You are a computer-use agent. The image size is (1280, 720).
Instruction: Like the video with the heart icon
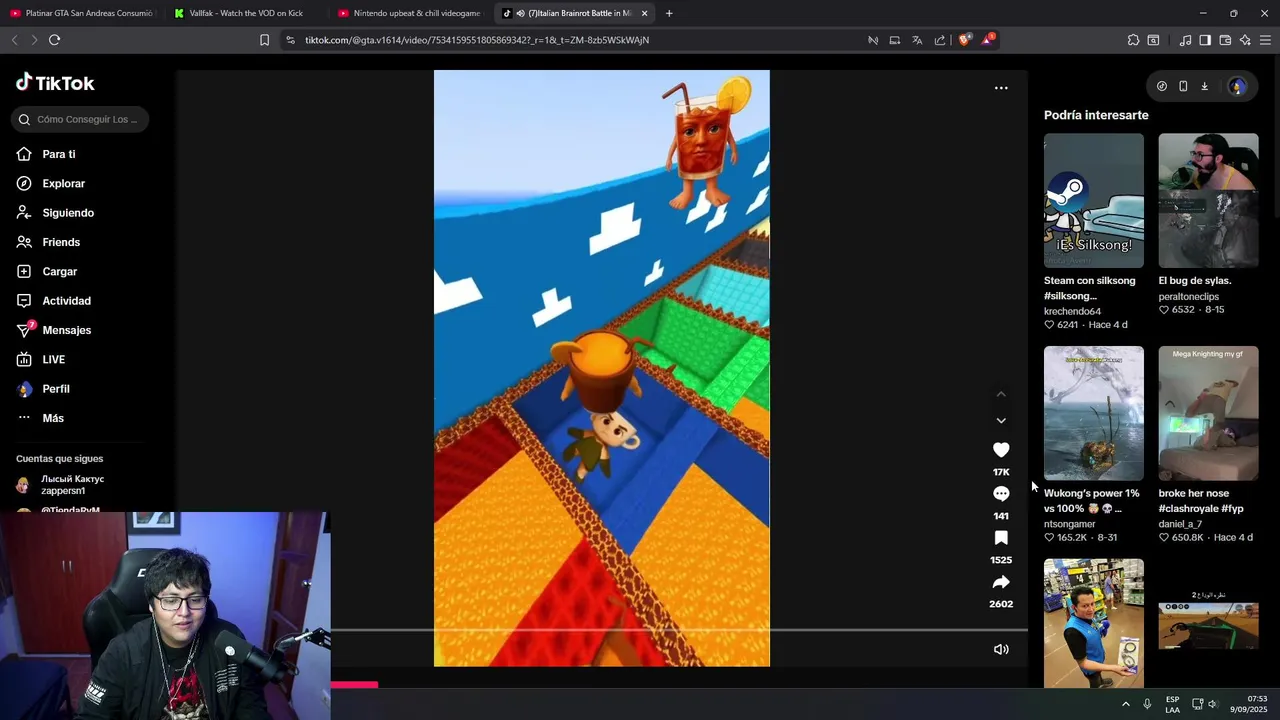coord(1001,450)
